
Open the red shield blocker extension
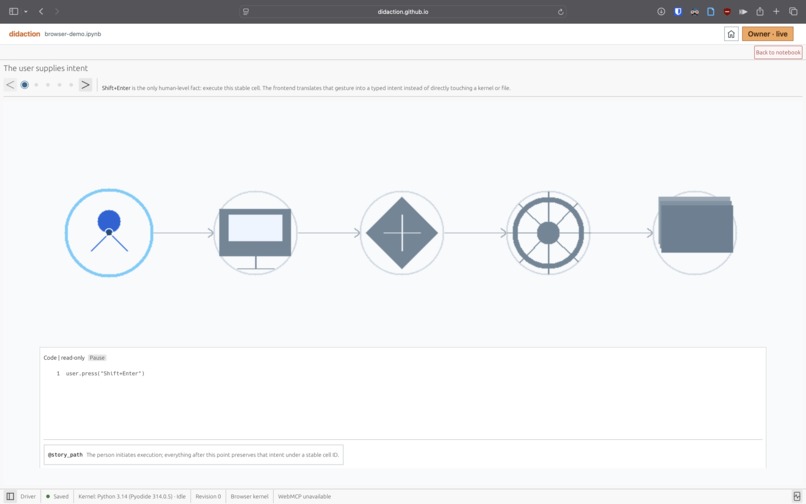727,11
